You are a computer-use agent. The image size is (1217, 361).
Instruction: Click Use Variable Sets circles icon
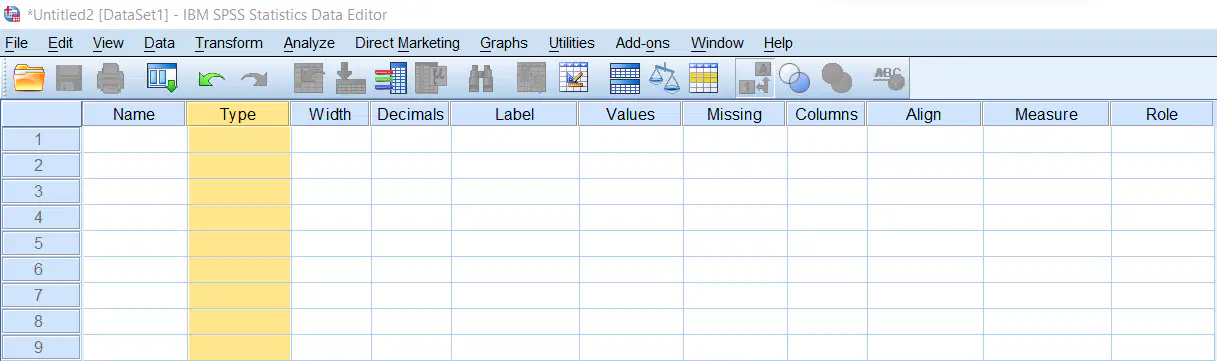point(794,77)
